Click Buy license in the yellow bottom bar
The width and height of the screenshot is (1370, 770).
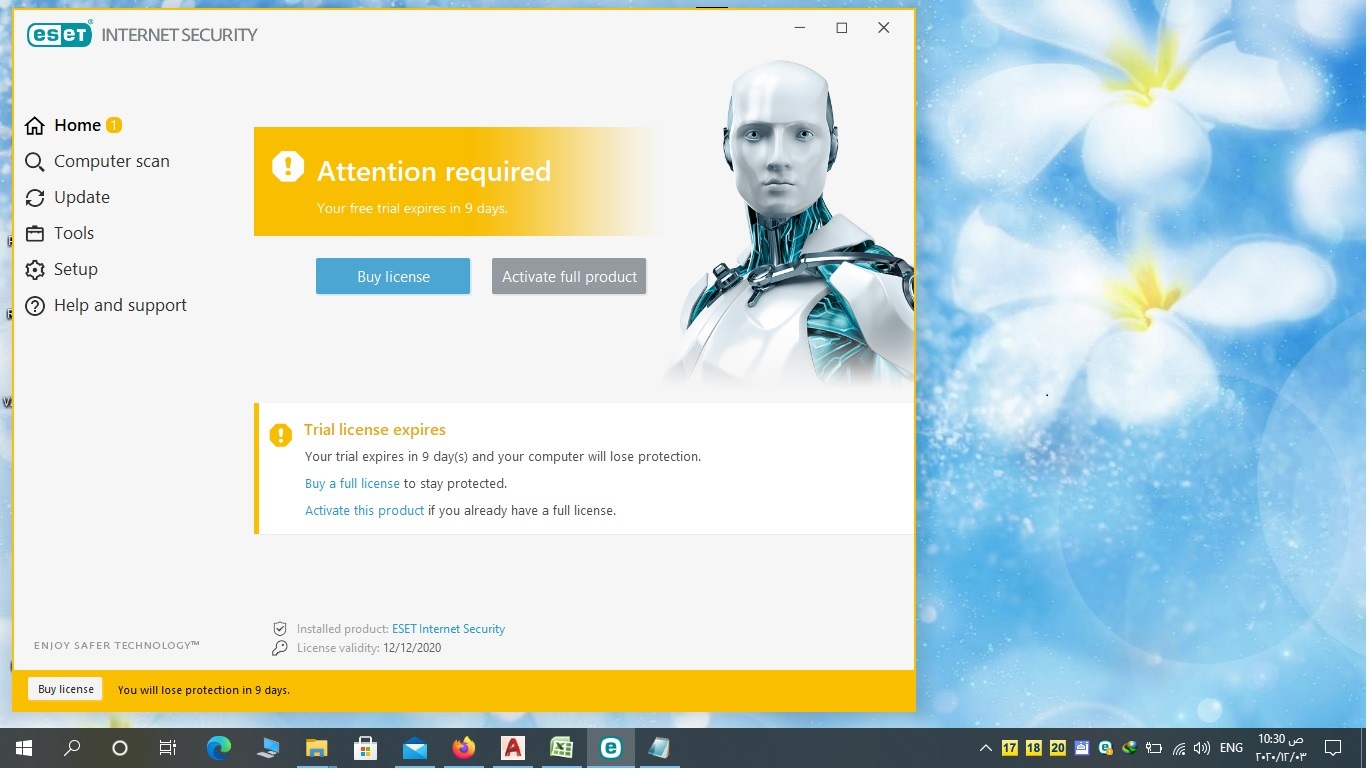[x=66, y=689]
